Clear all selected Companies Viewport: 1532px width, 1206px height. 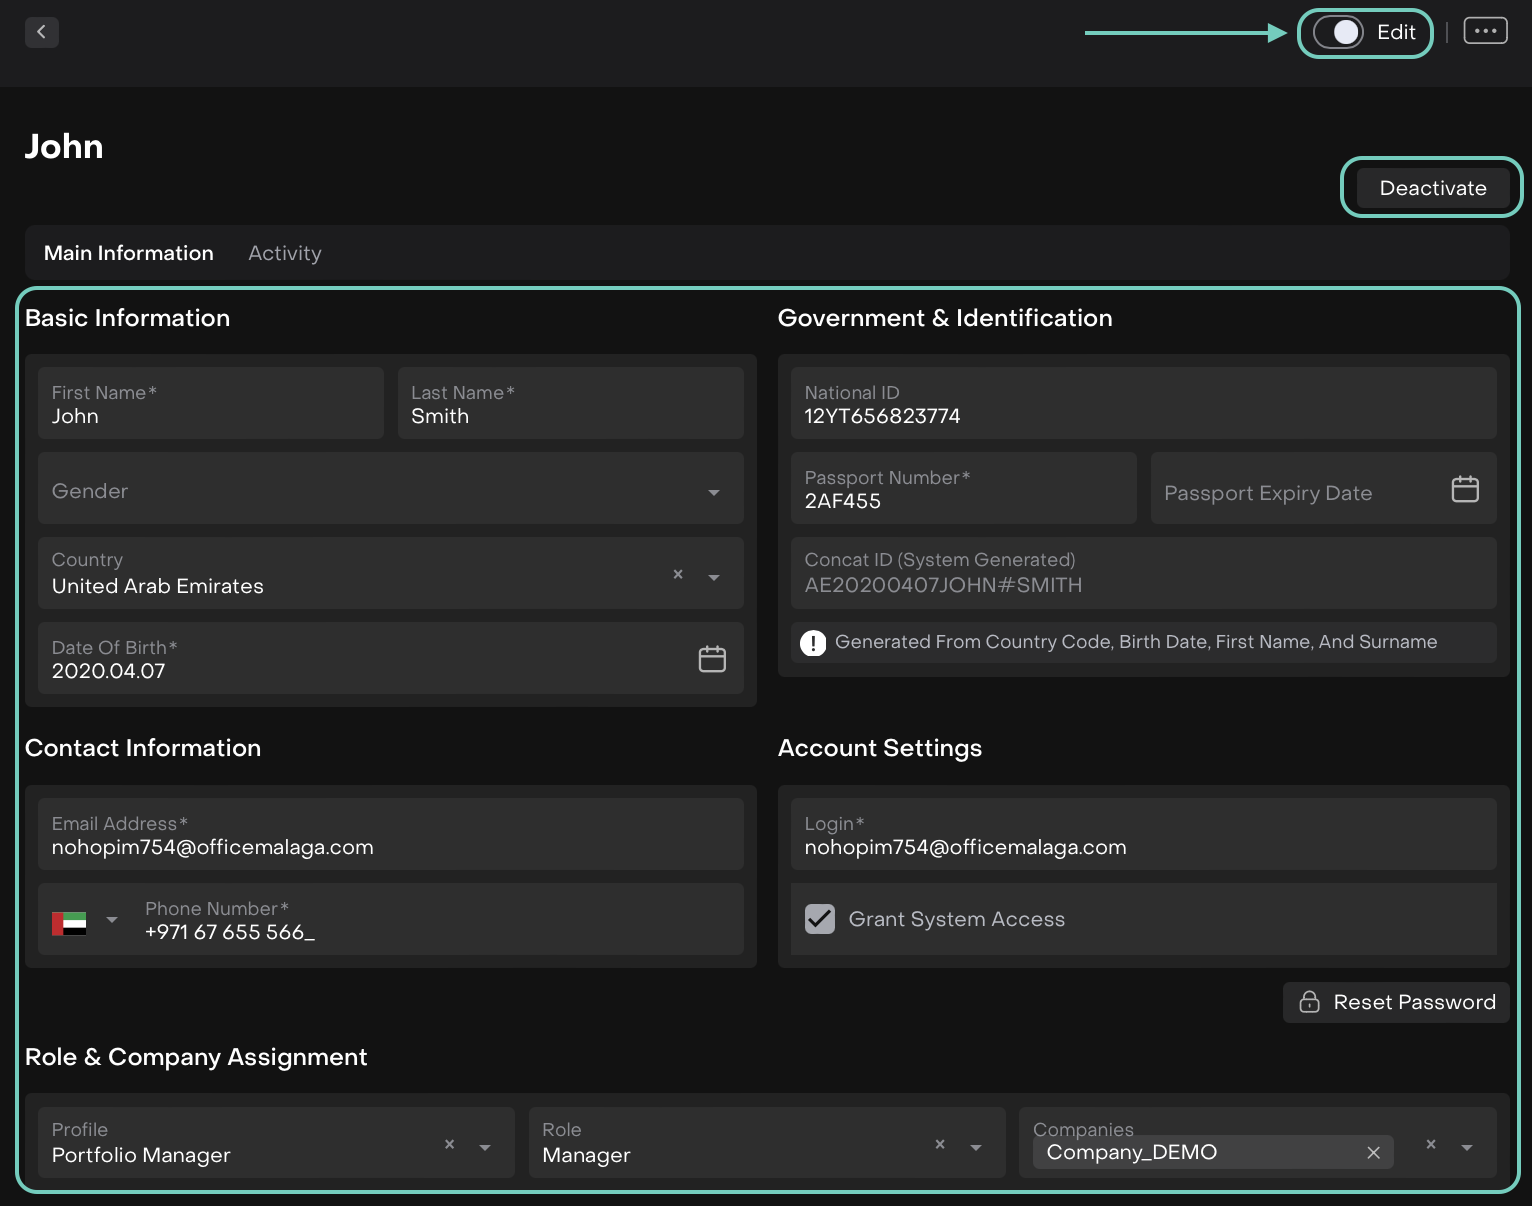1431,1145
